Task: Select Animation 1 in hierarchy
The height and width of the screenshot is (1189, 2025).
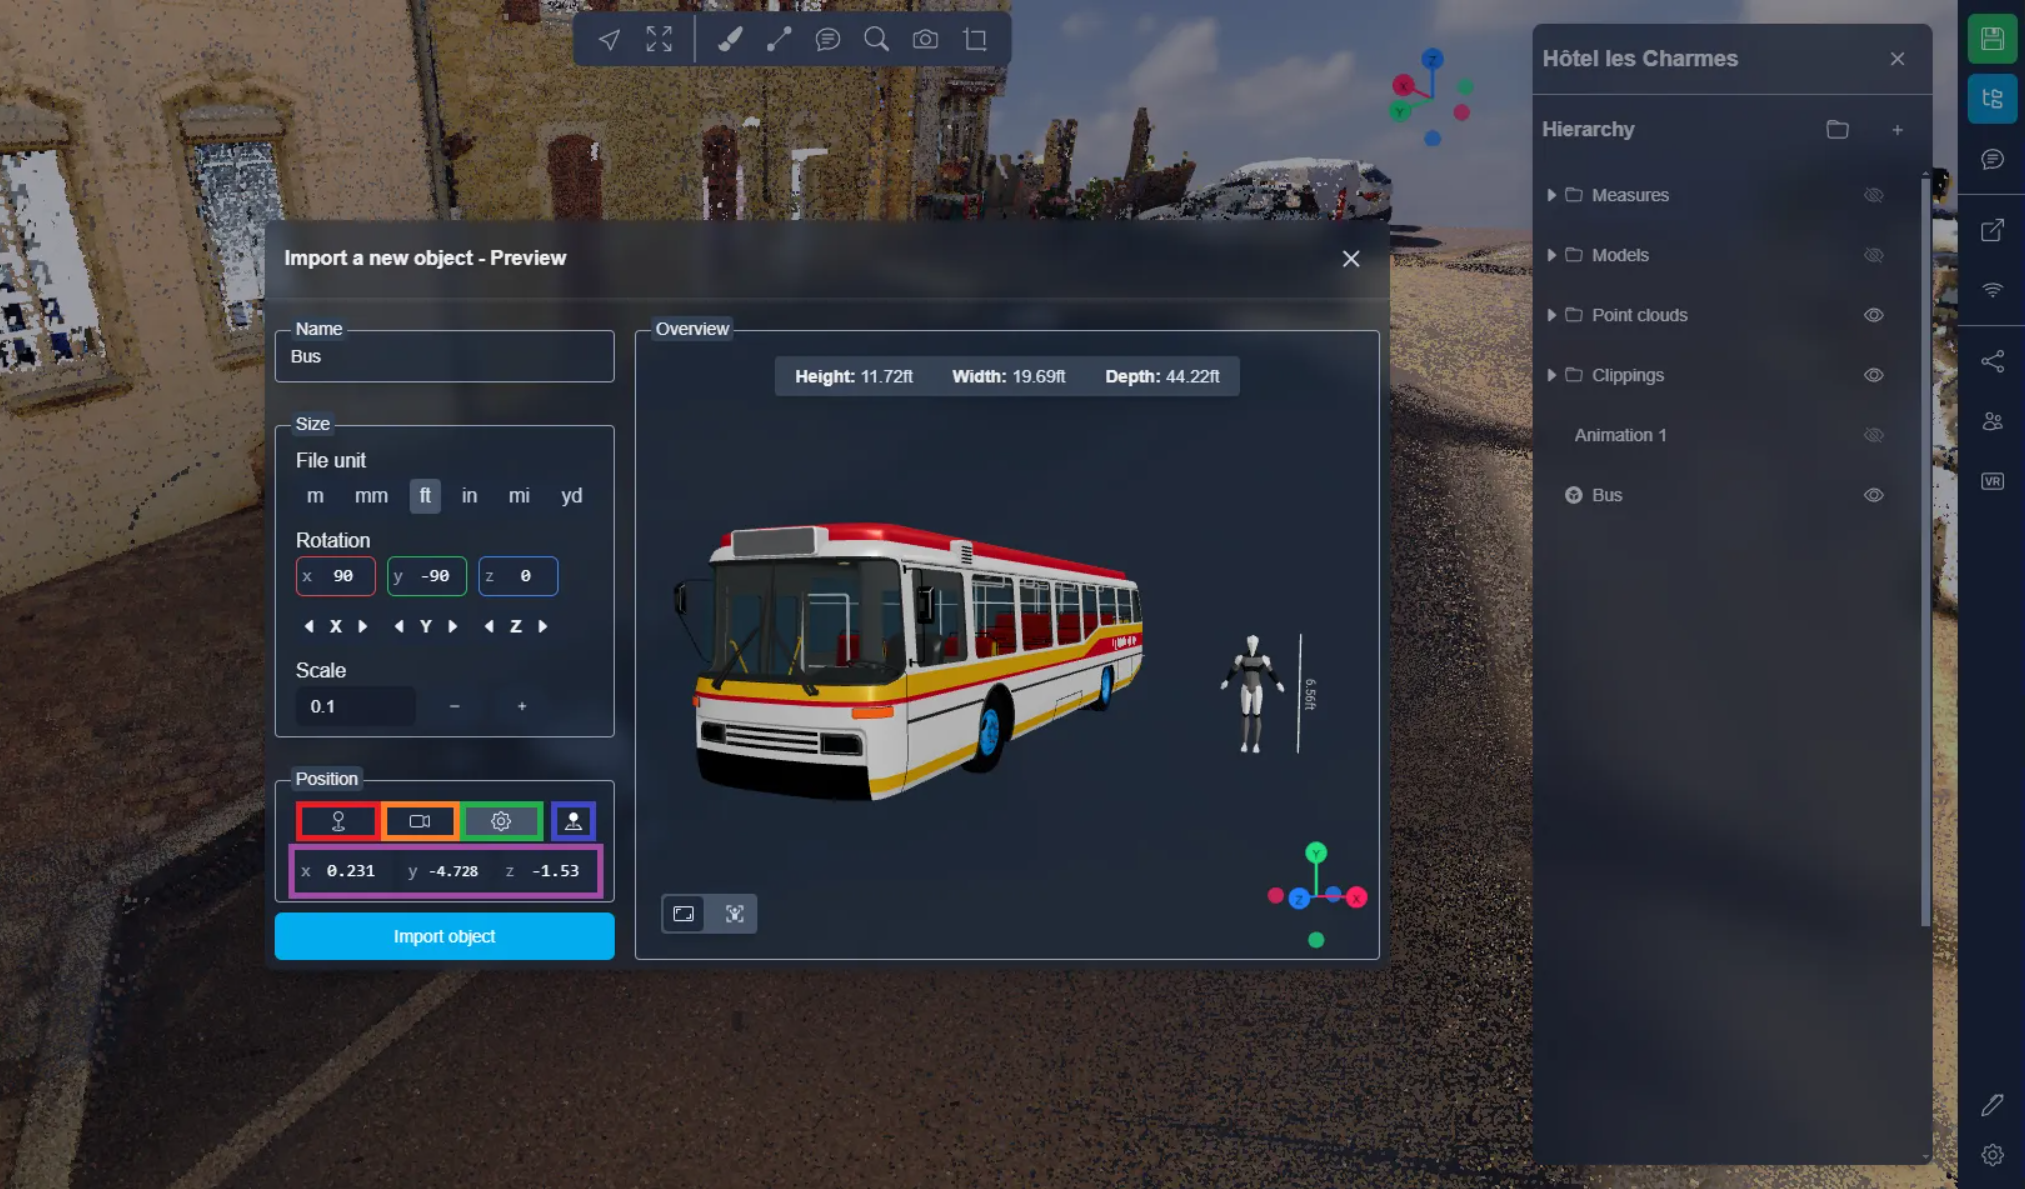Action: (x=1620, y=435)
